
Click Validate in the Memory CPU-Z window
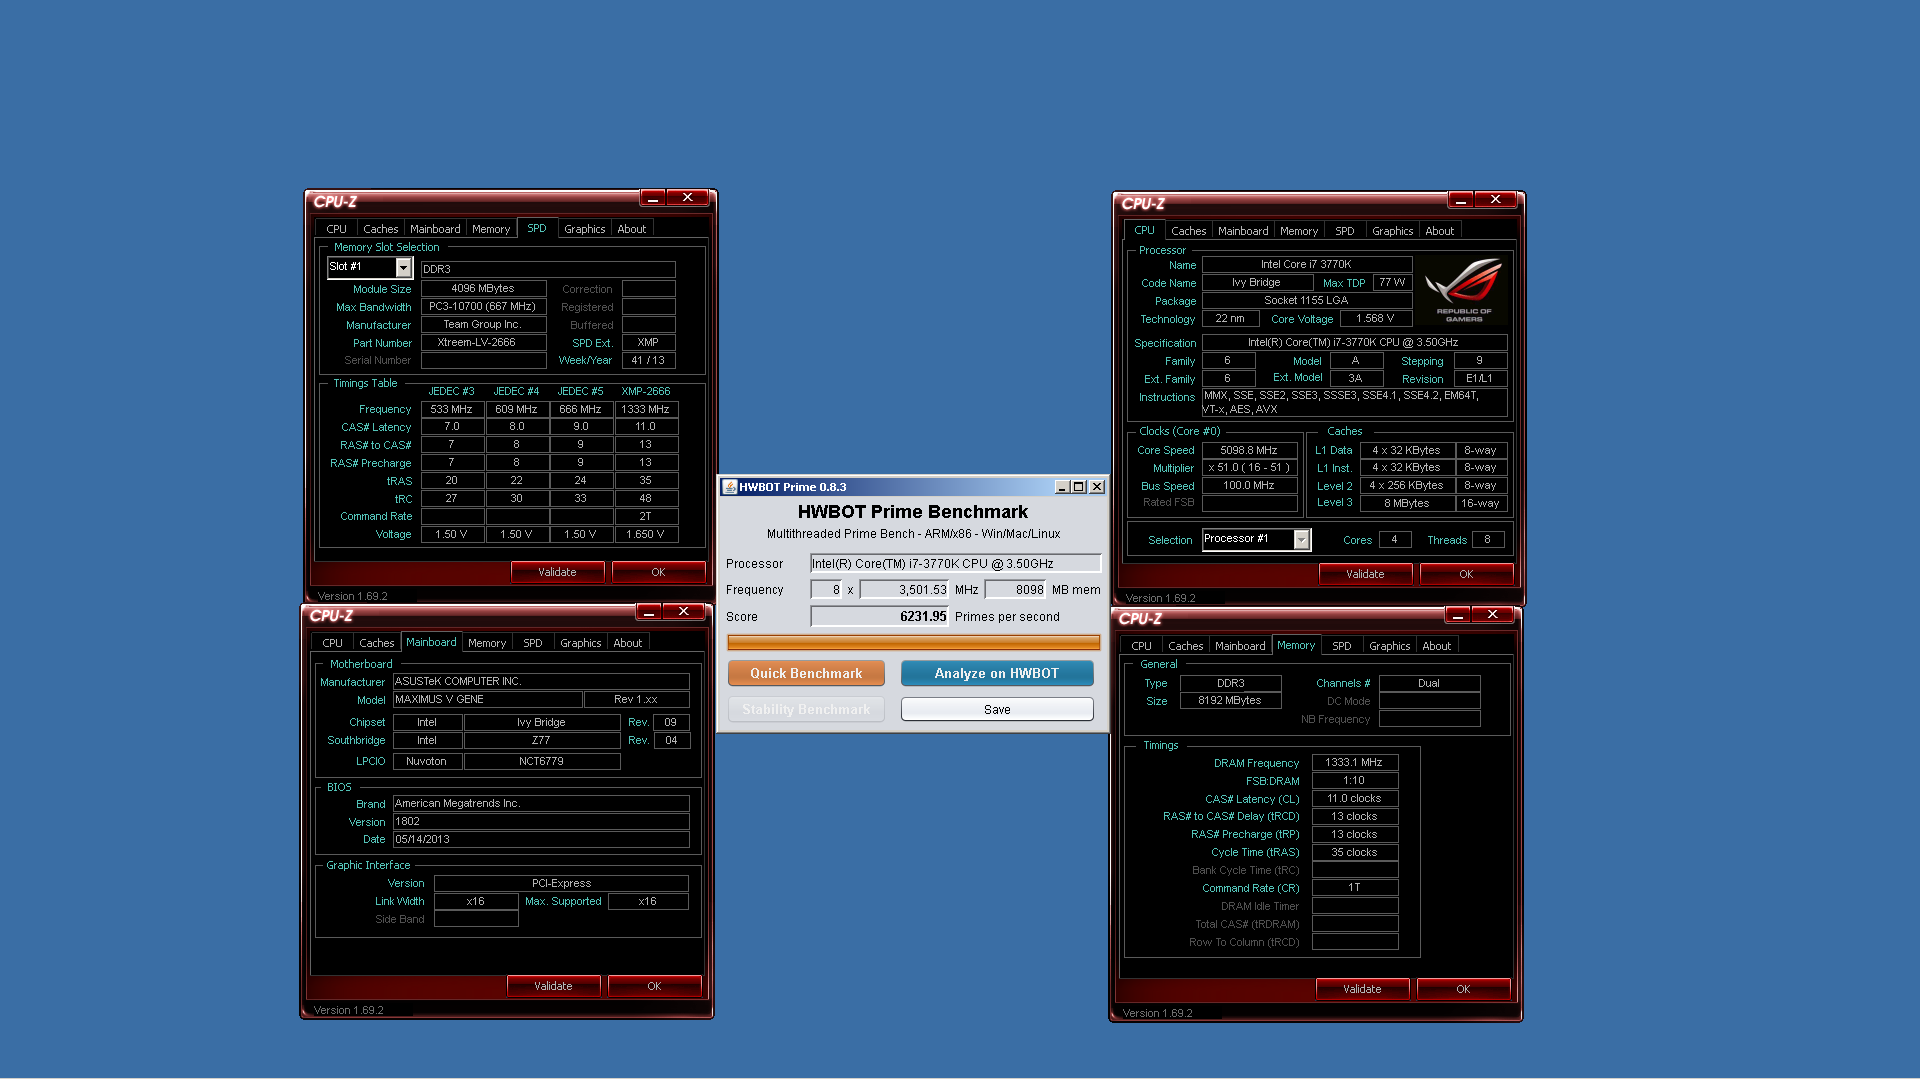[1362, 989]
